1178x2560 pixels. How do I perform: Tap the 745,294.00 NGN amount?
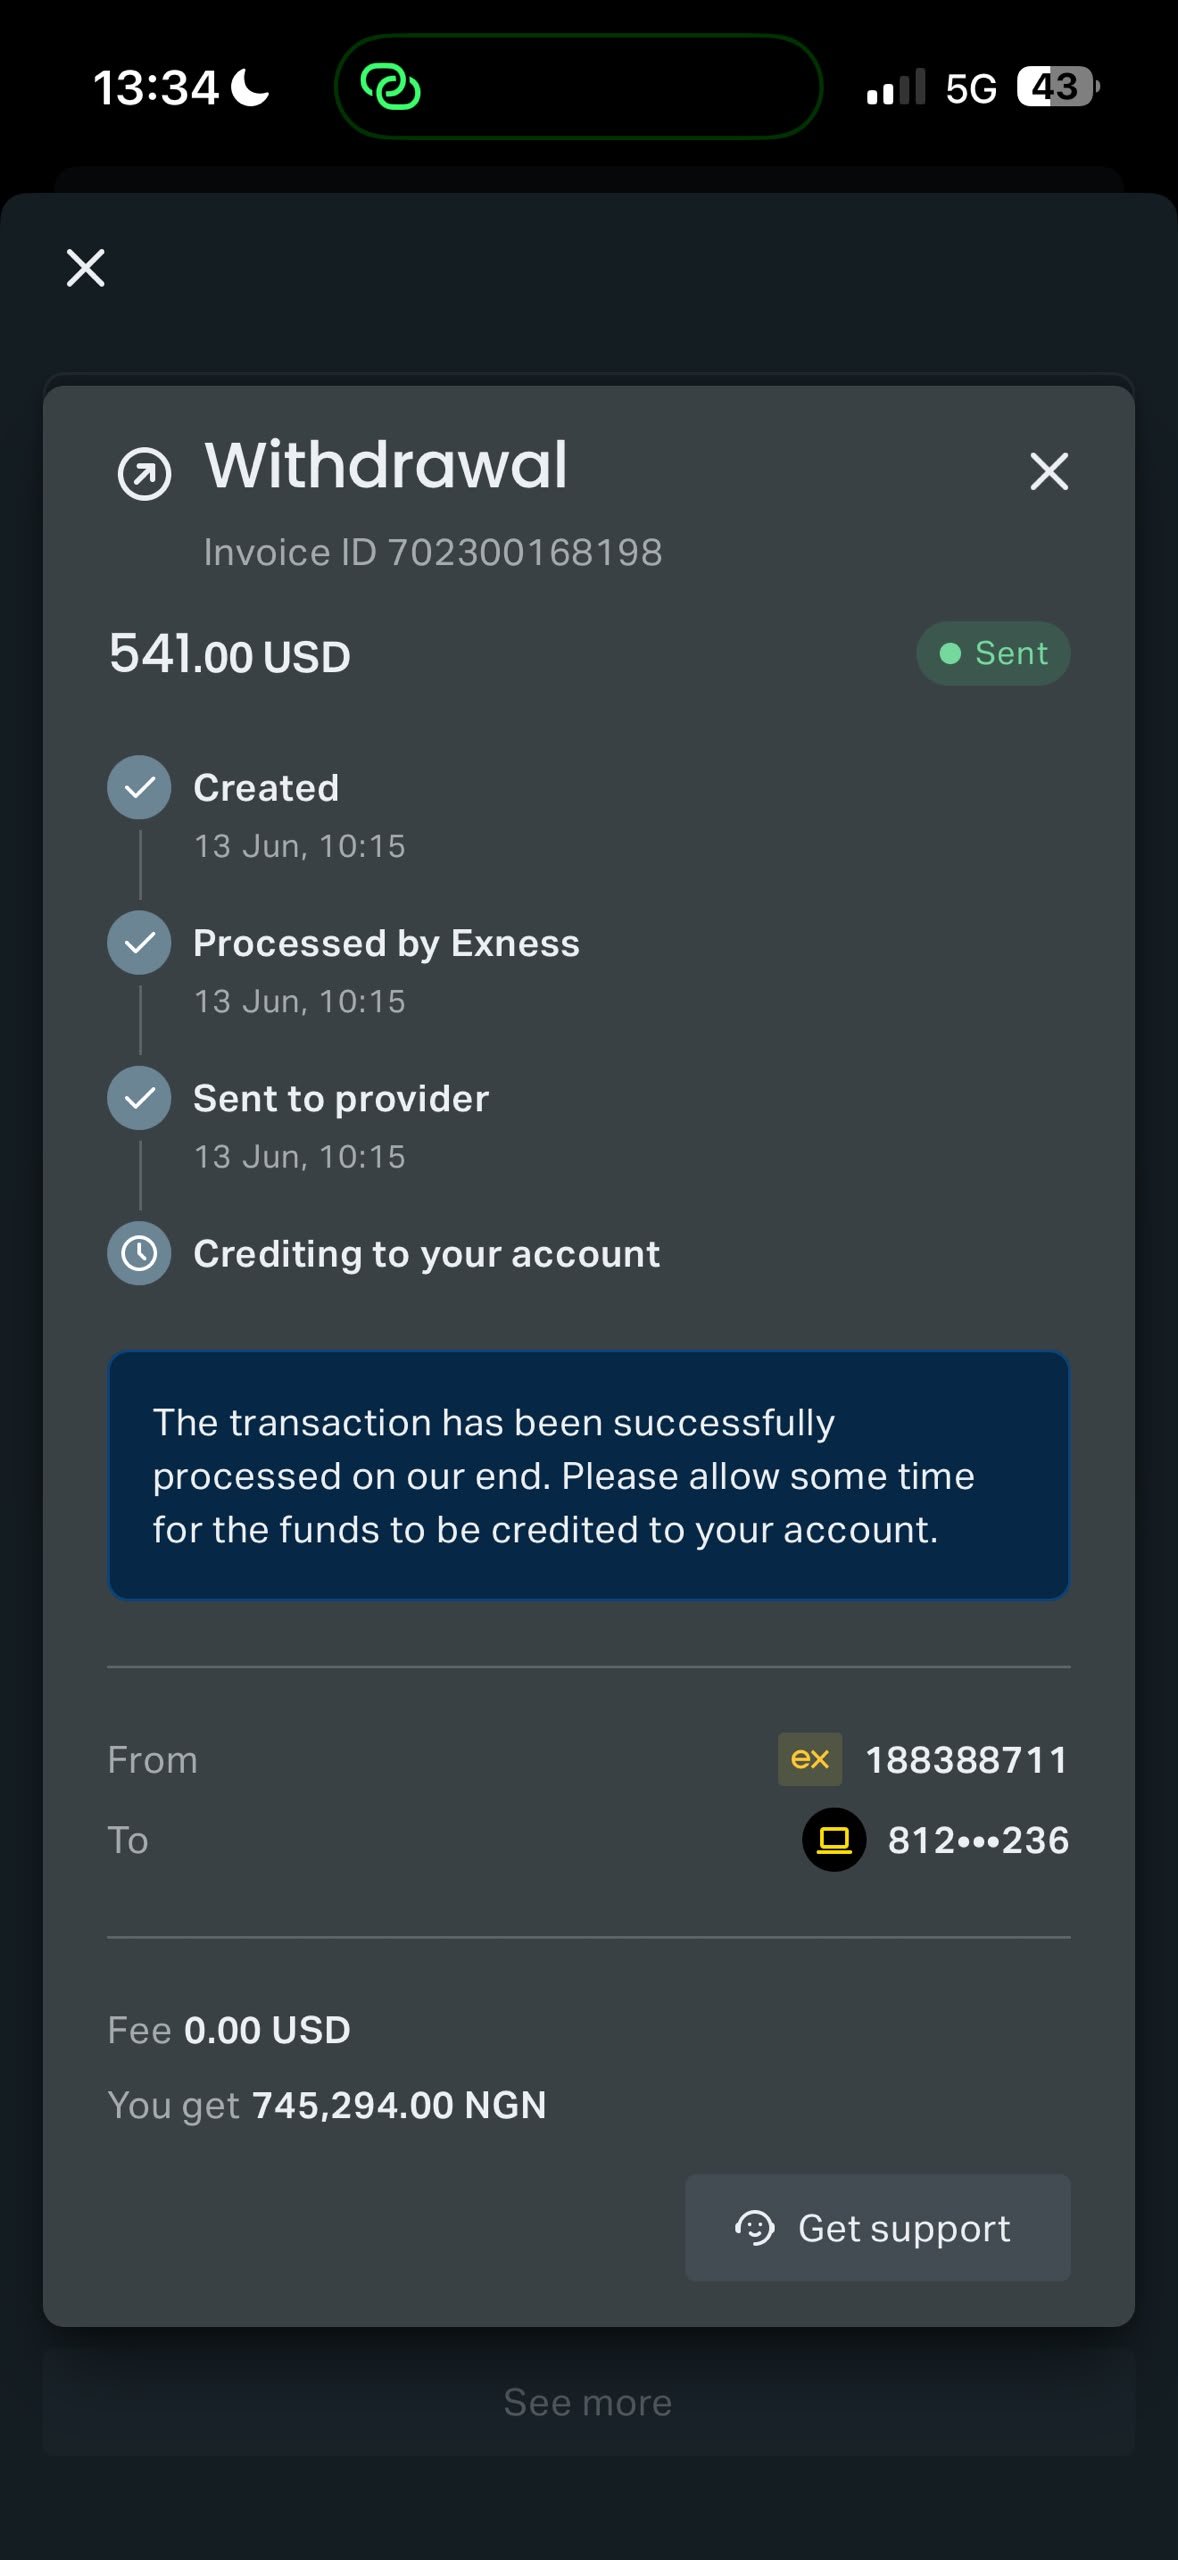pos(400,2105)
